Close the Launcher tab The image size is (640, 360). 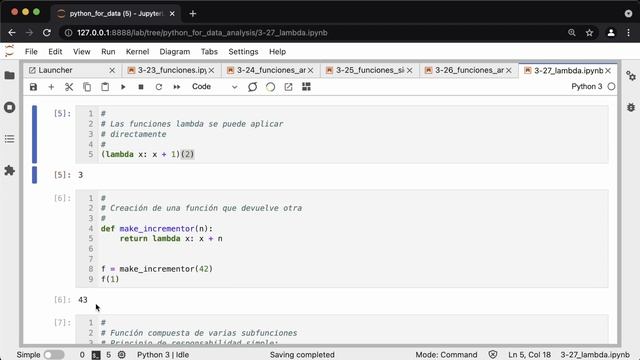112,71
